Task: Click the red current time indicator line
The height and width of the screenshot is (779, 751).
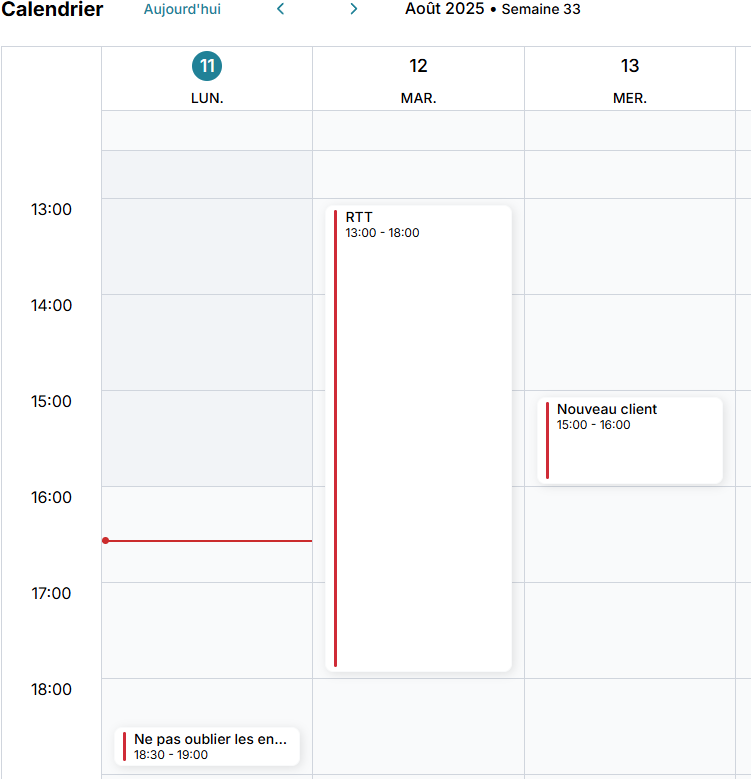Action: coord(208,541)
